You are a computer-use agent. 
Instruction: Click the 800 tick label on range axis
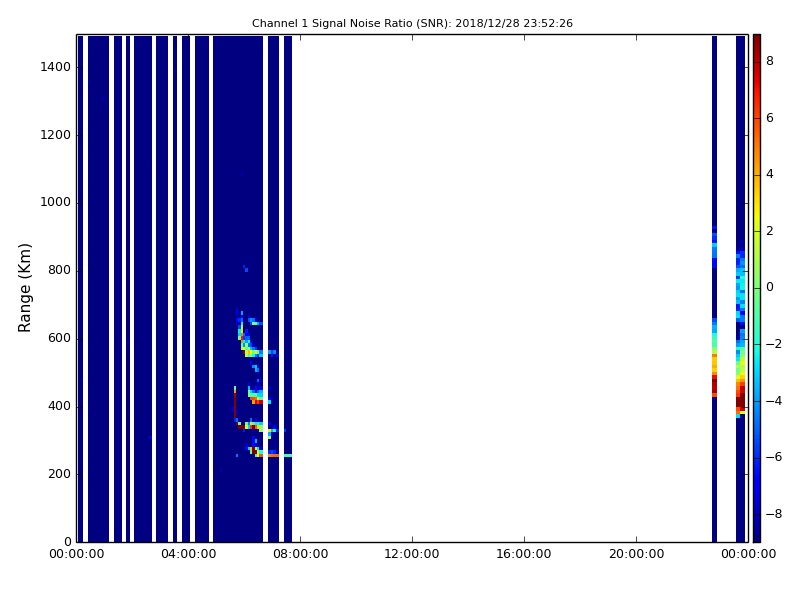pyautogui.click(x=59, y=270)
